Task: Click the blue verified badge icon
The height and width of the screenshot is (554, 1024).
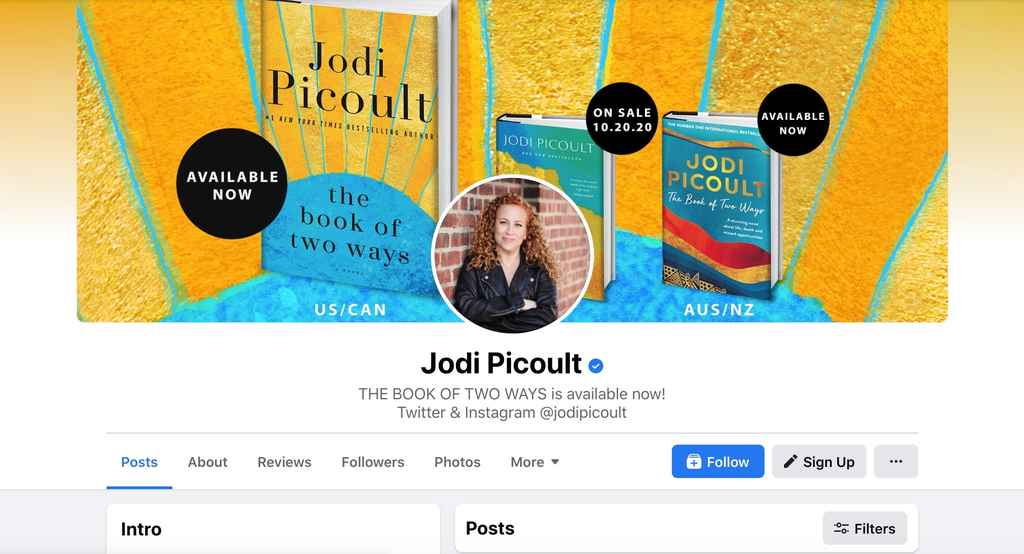Action: click(596, 366)
